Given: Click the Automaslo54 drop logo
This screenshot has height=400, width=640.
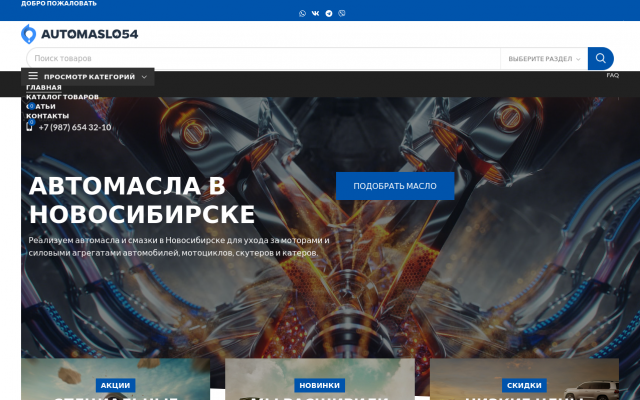Looking at the screenshot, I should (x=29, y=34).
